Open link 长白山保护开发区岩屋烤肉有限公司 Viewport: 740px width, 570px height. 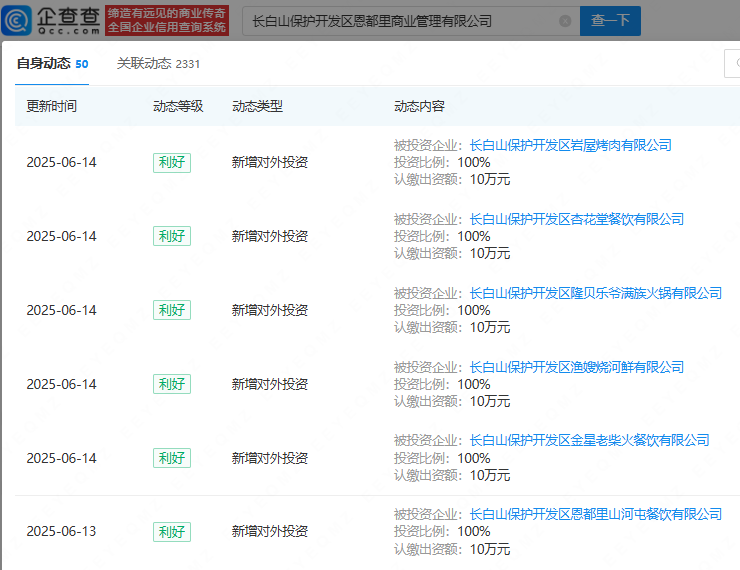[x=571, y=145]
